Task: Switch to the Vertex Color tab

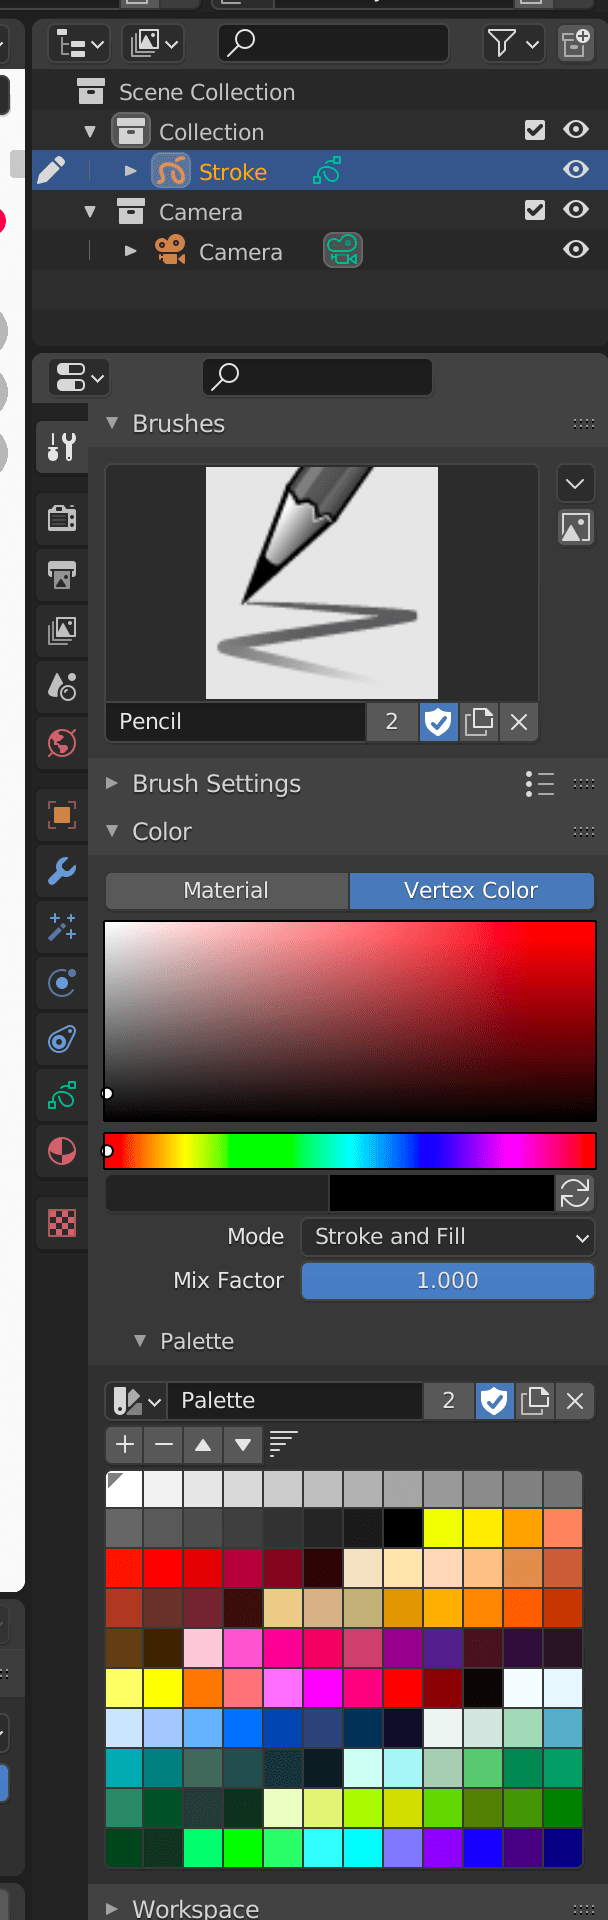Action: point(471,890)
